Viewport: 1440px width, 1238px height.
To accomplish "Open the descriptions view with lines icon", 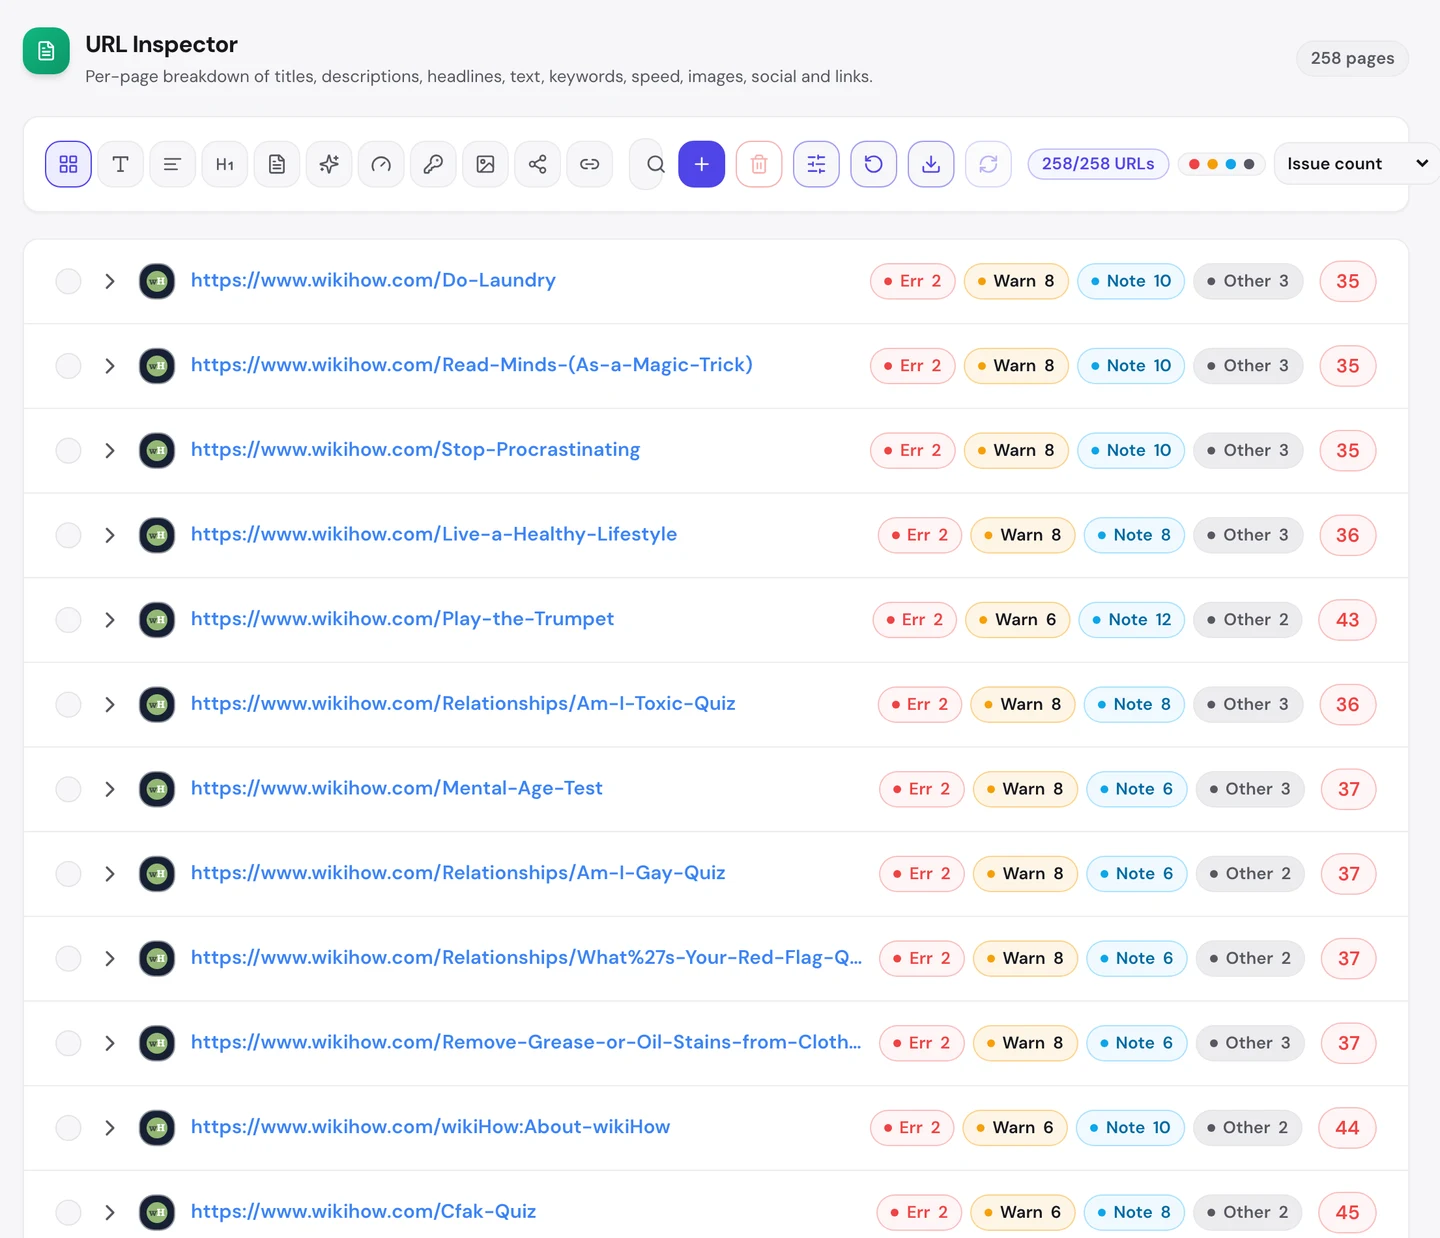I will click(172, 164).
